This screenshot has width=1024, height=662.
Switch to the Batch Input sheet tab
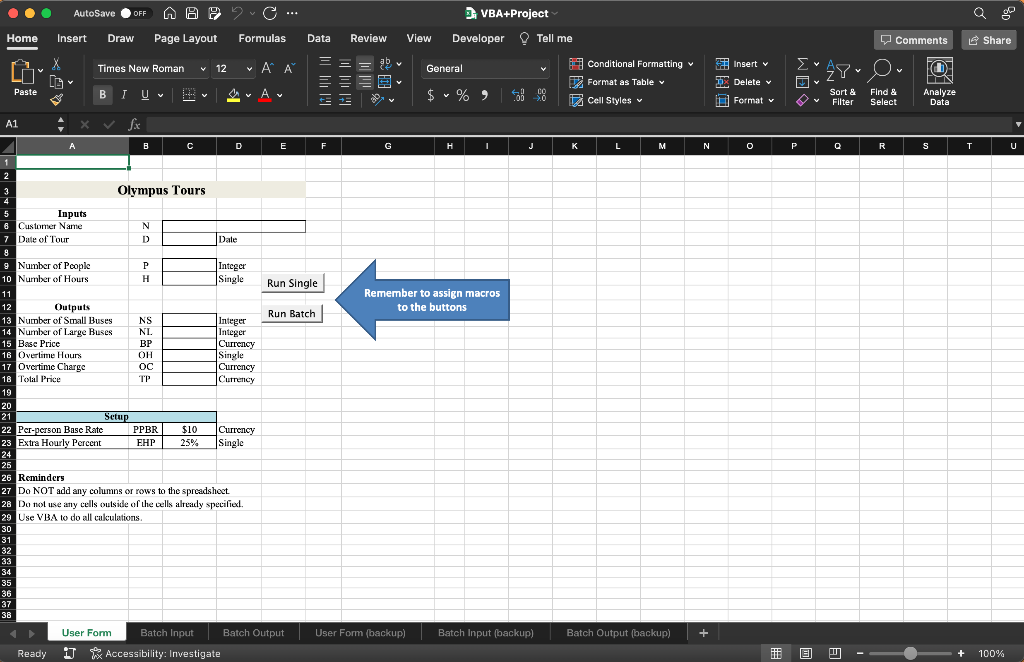[x=167, y=632]
